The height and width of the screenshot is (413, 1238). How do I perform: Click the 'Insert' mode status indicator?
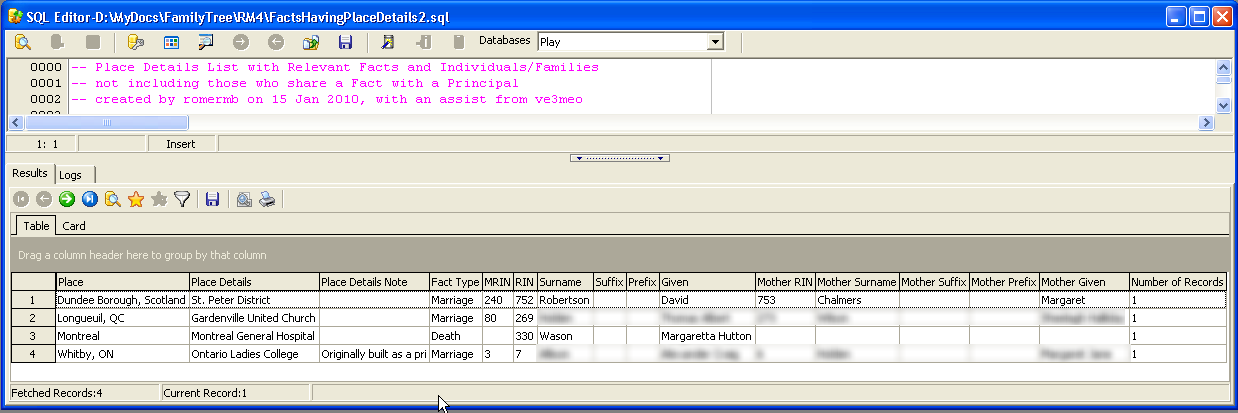180,144
